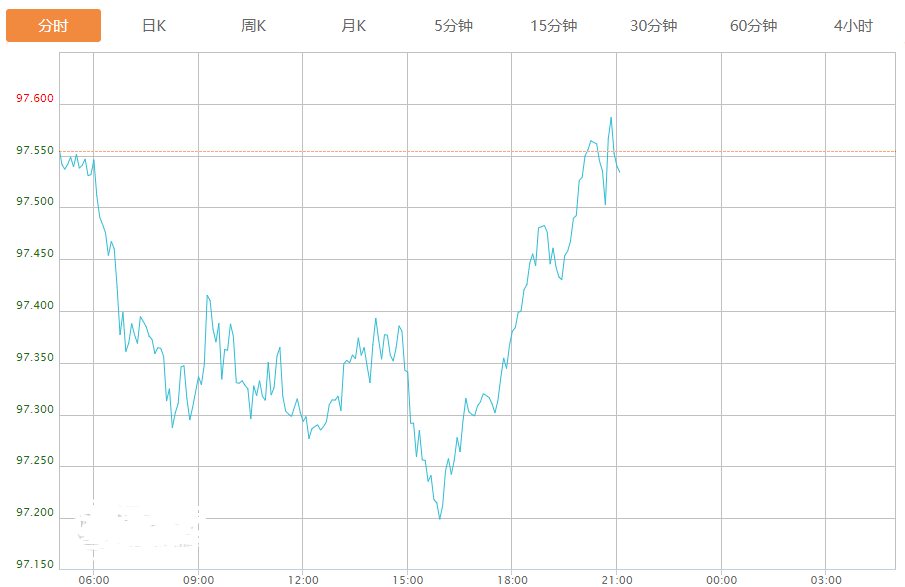
Task: Click the 00:00 time axis label
Action: [x=721, y=580]
